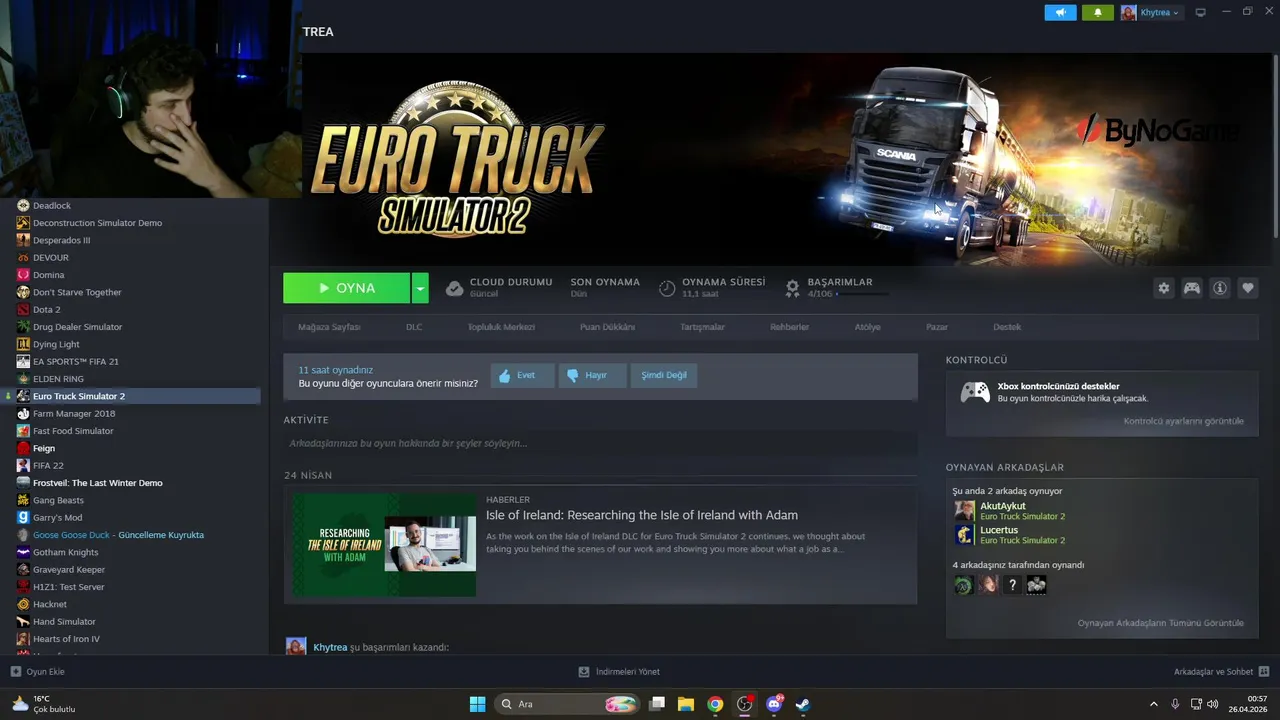Viewport: 1280px width, 720px height.
Task: Click the question mark friend avatar
Action: pos(1012,585)
